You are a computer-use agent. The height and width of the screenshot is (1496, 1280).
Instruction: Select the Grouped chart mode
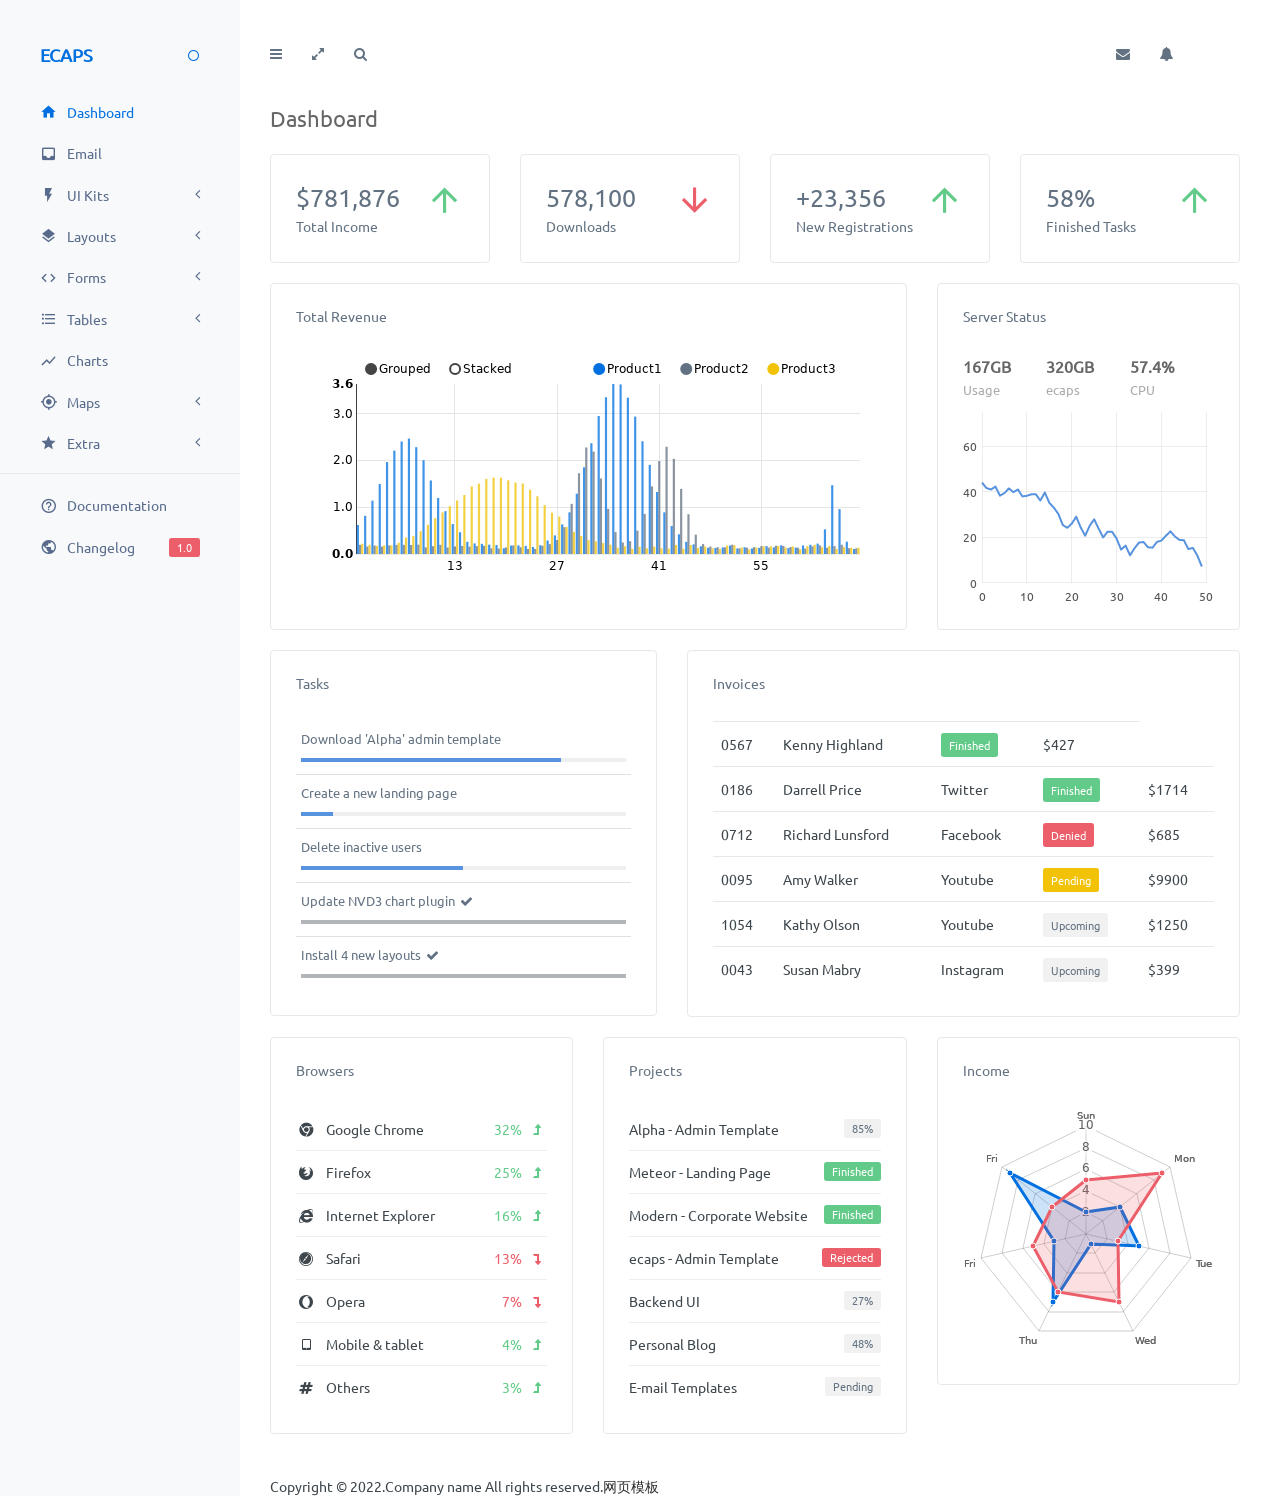398,369
